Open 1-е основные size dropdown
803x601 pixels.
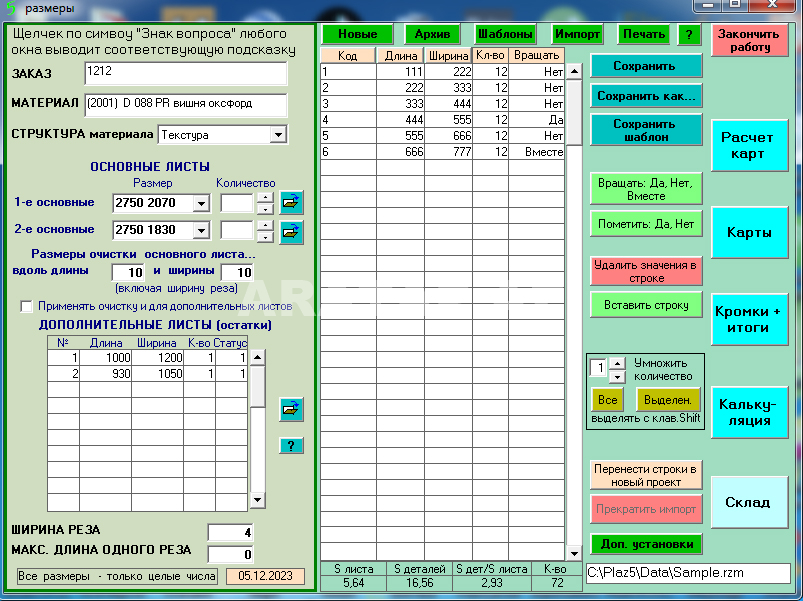tap(200, 203)
